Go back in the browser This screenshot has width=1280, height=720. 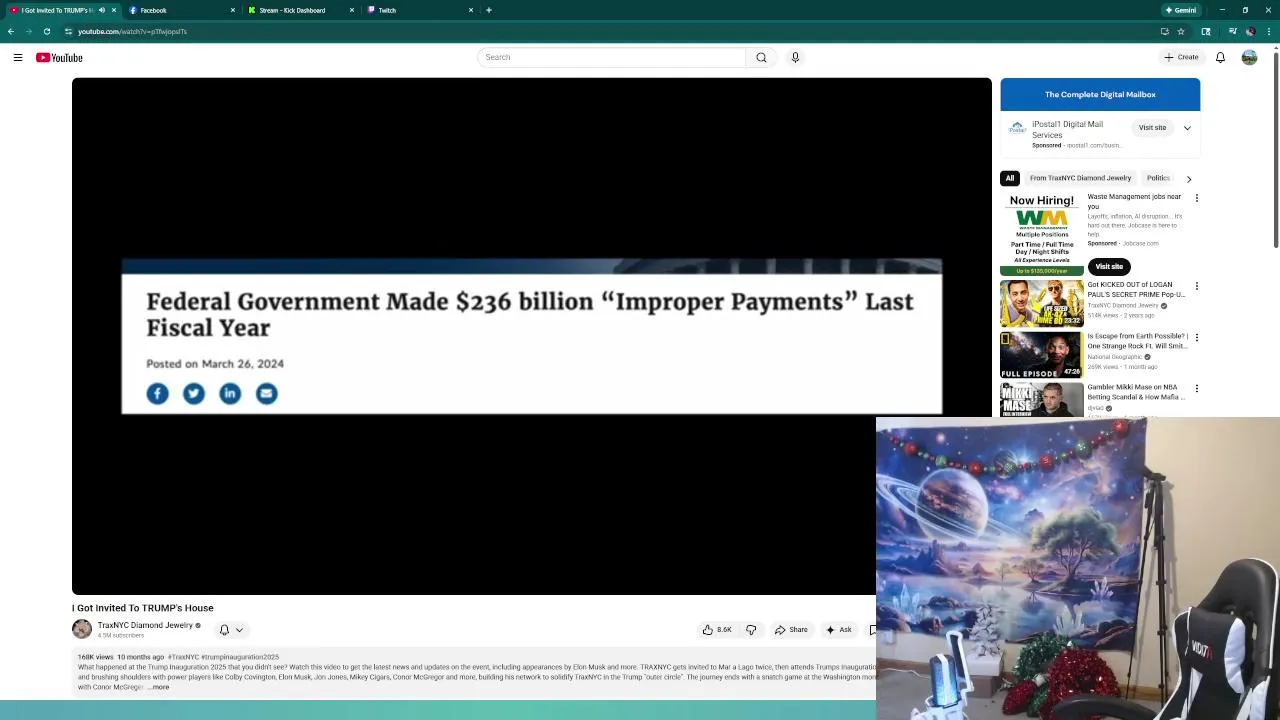(x=11, y=31)
